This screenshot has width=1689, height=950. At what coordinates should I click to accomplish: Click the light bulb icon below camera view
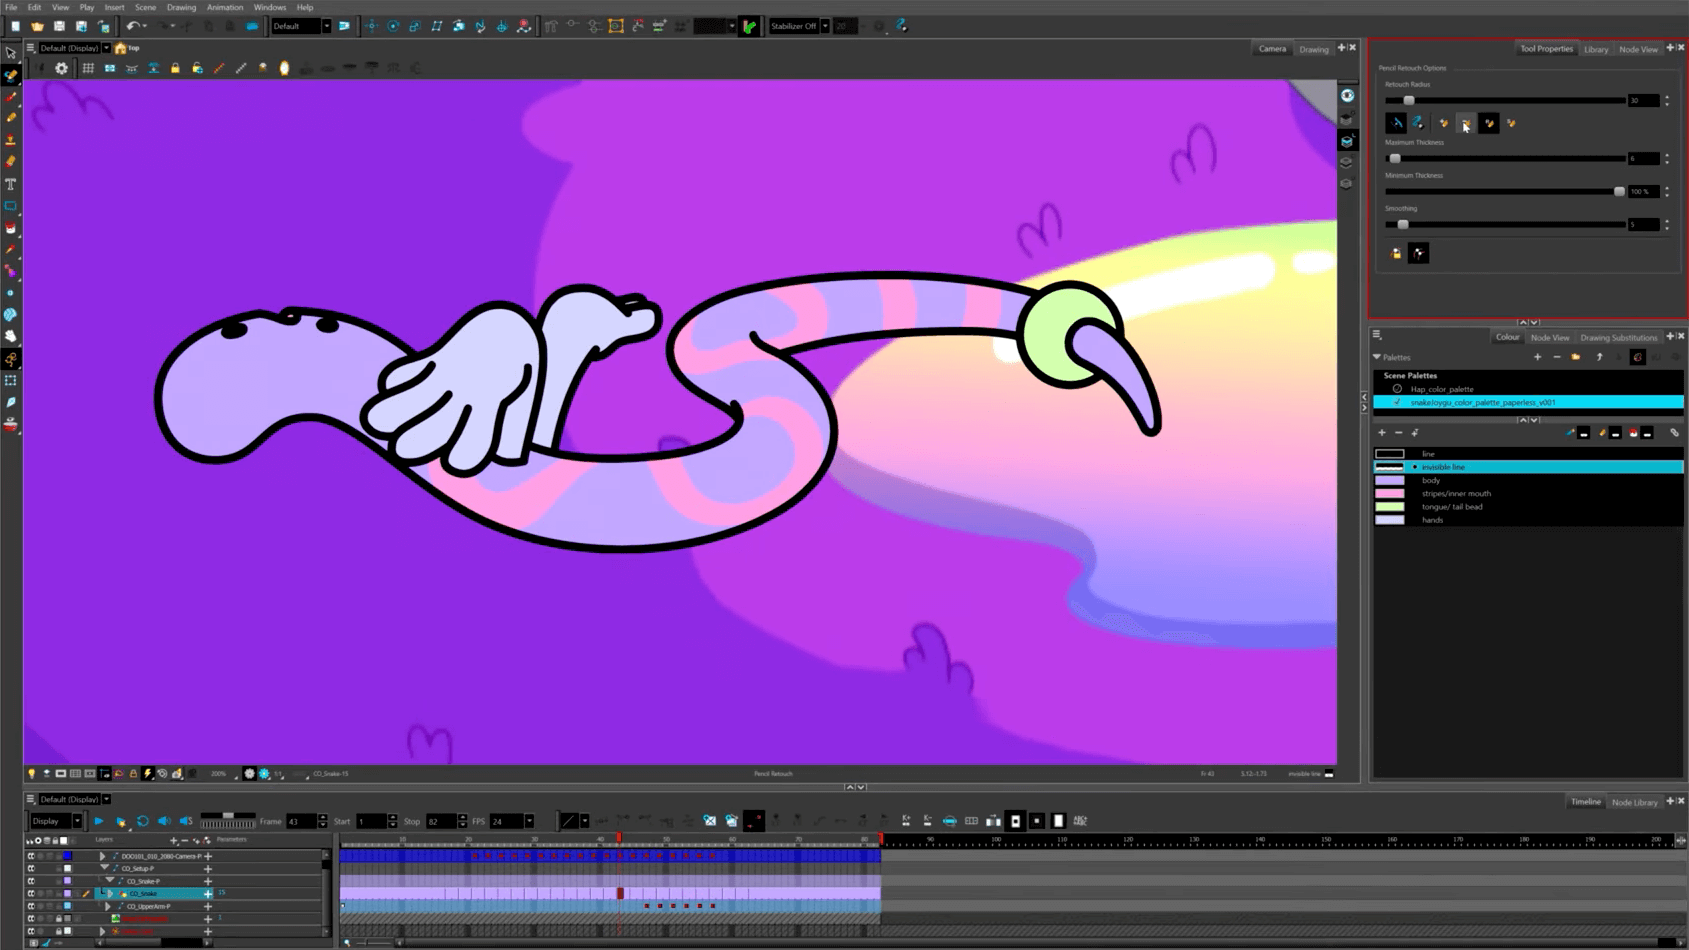click(x=32, y=774)
